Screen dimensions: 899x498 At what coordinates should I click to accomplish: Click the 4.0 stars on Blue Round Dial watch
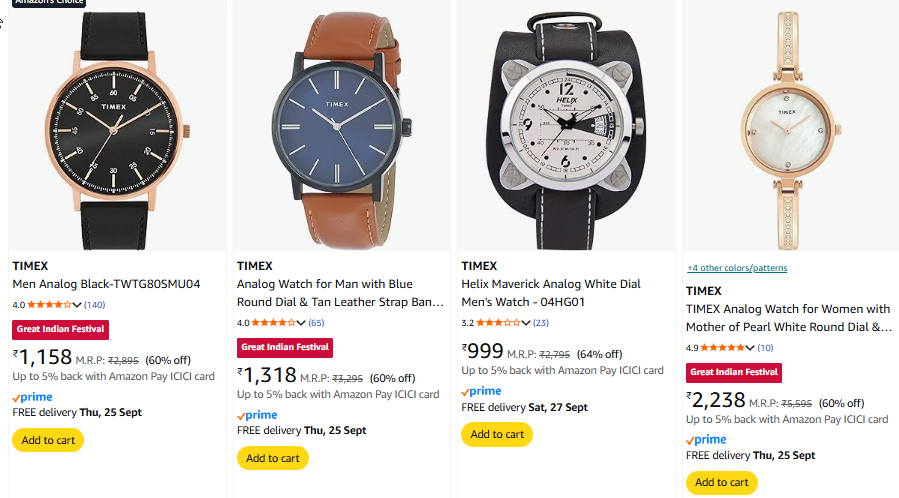tap(274, 323)
